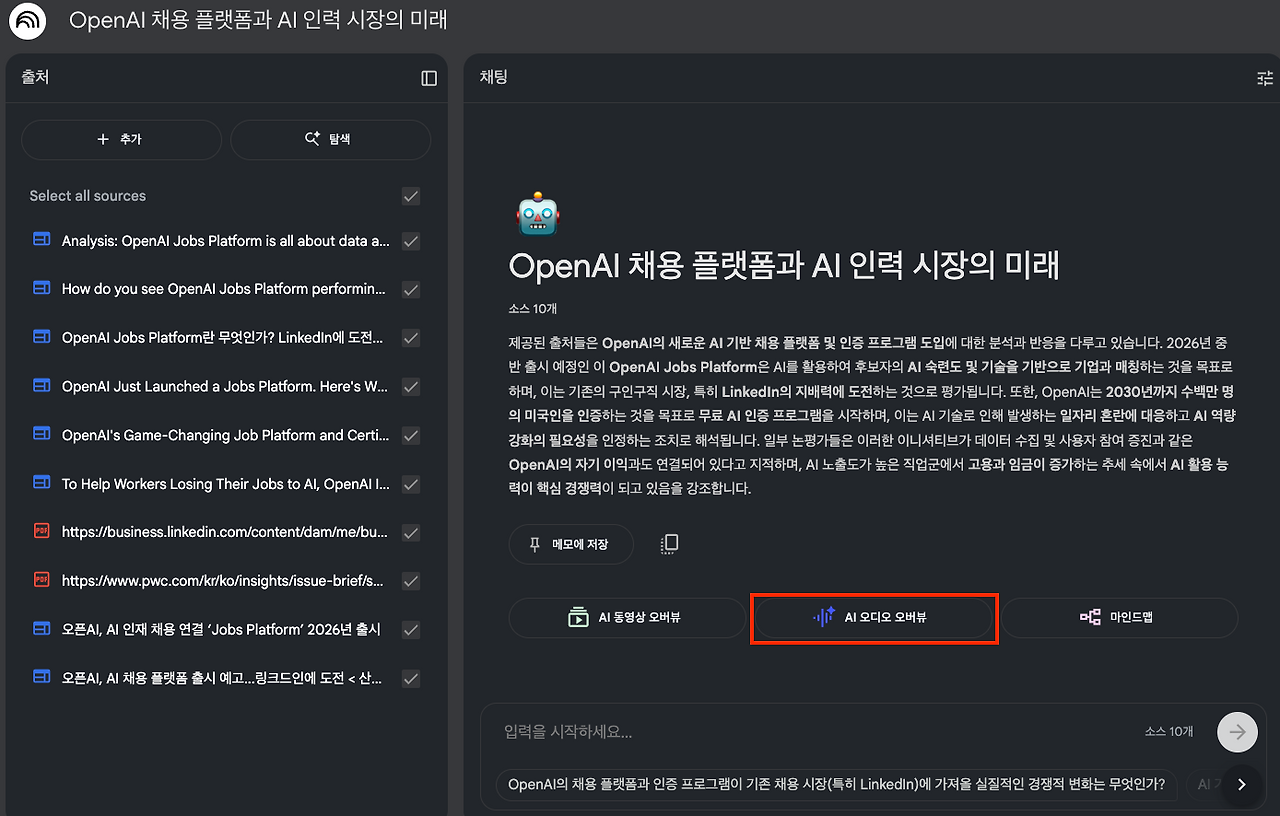Generate AI 동영상 오버뷰 video overview
1280x816 pixels.
coord(626,618)
